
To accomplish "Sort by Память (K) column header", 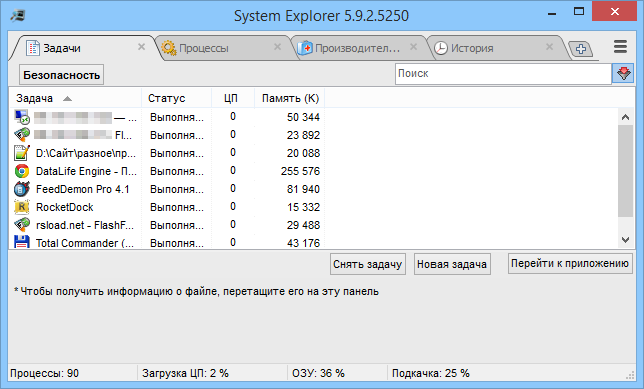I will [290, 98].
